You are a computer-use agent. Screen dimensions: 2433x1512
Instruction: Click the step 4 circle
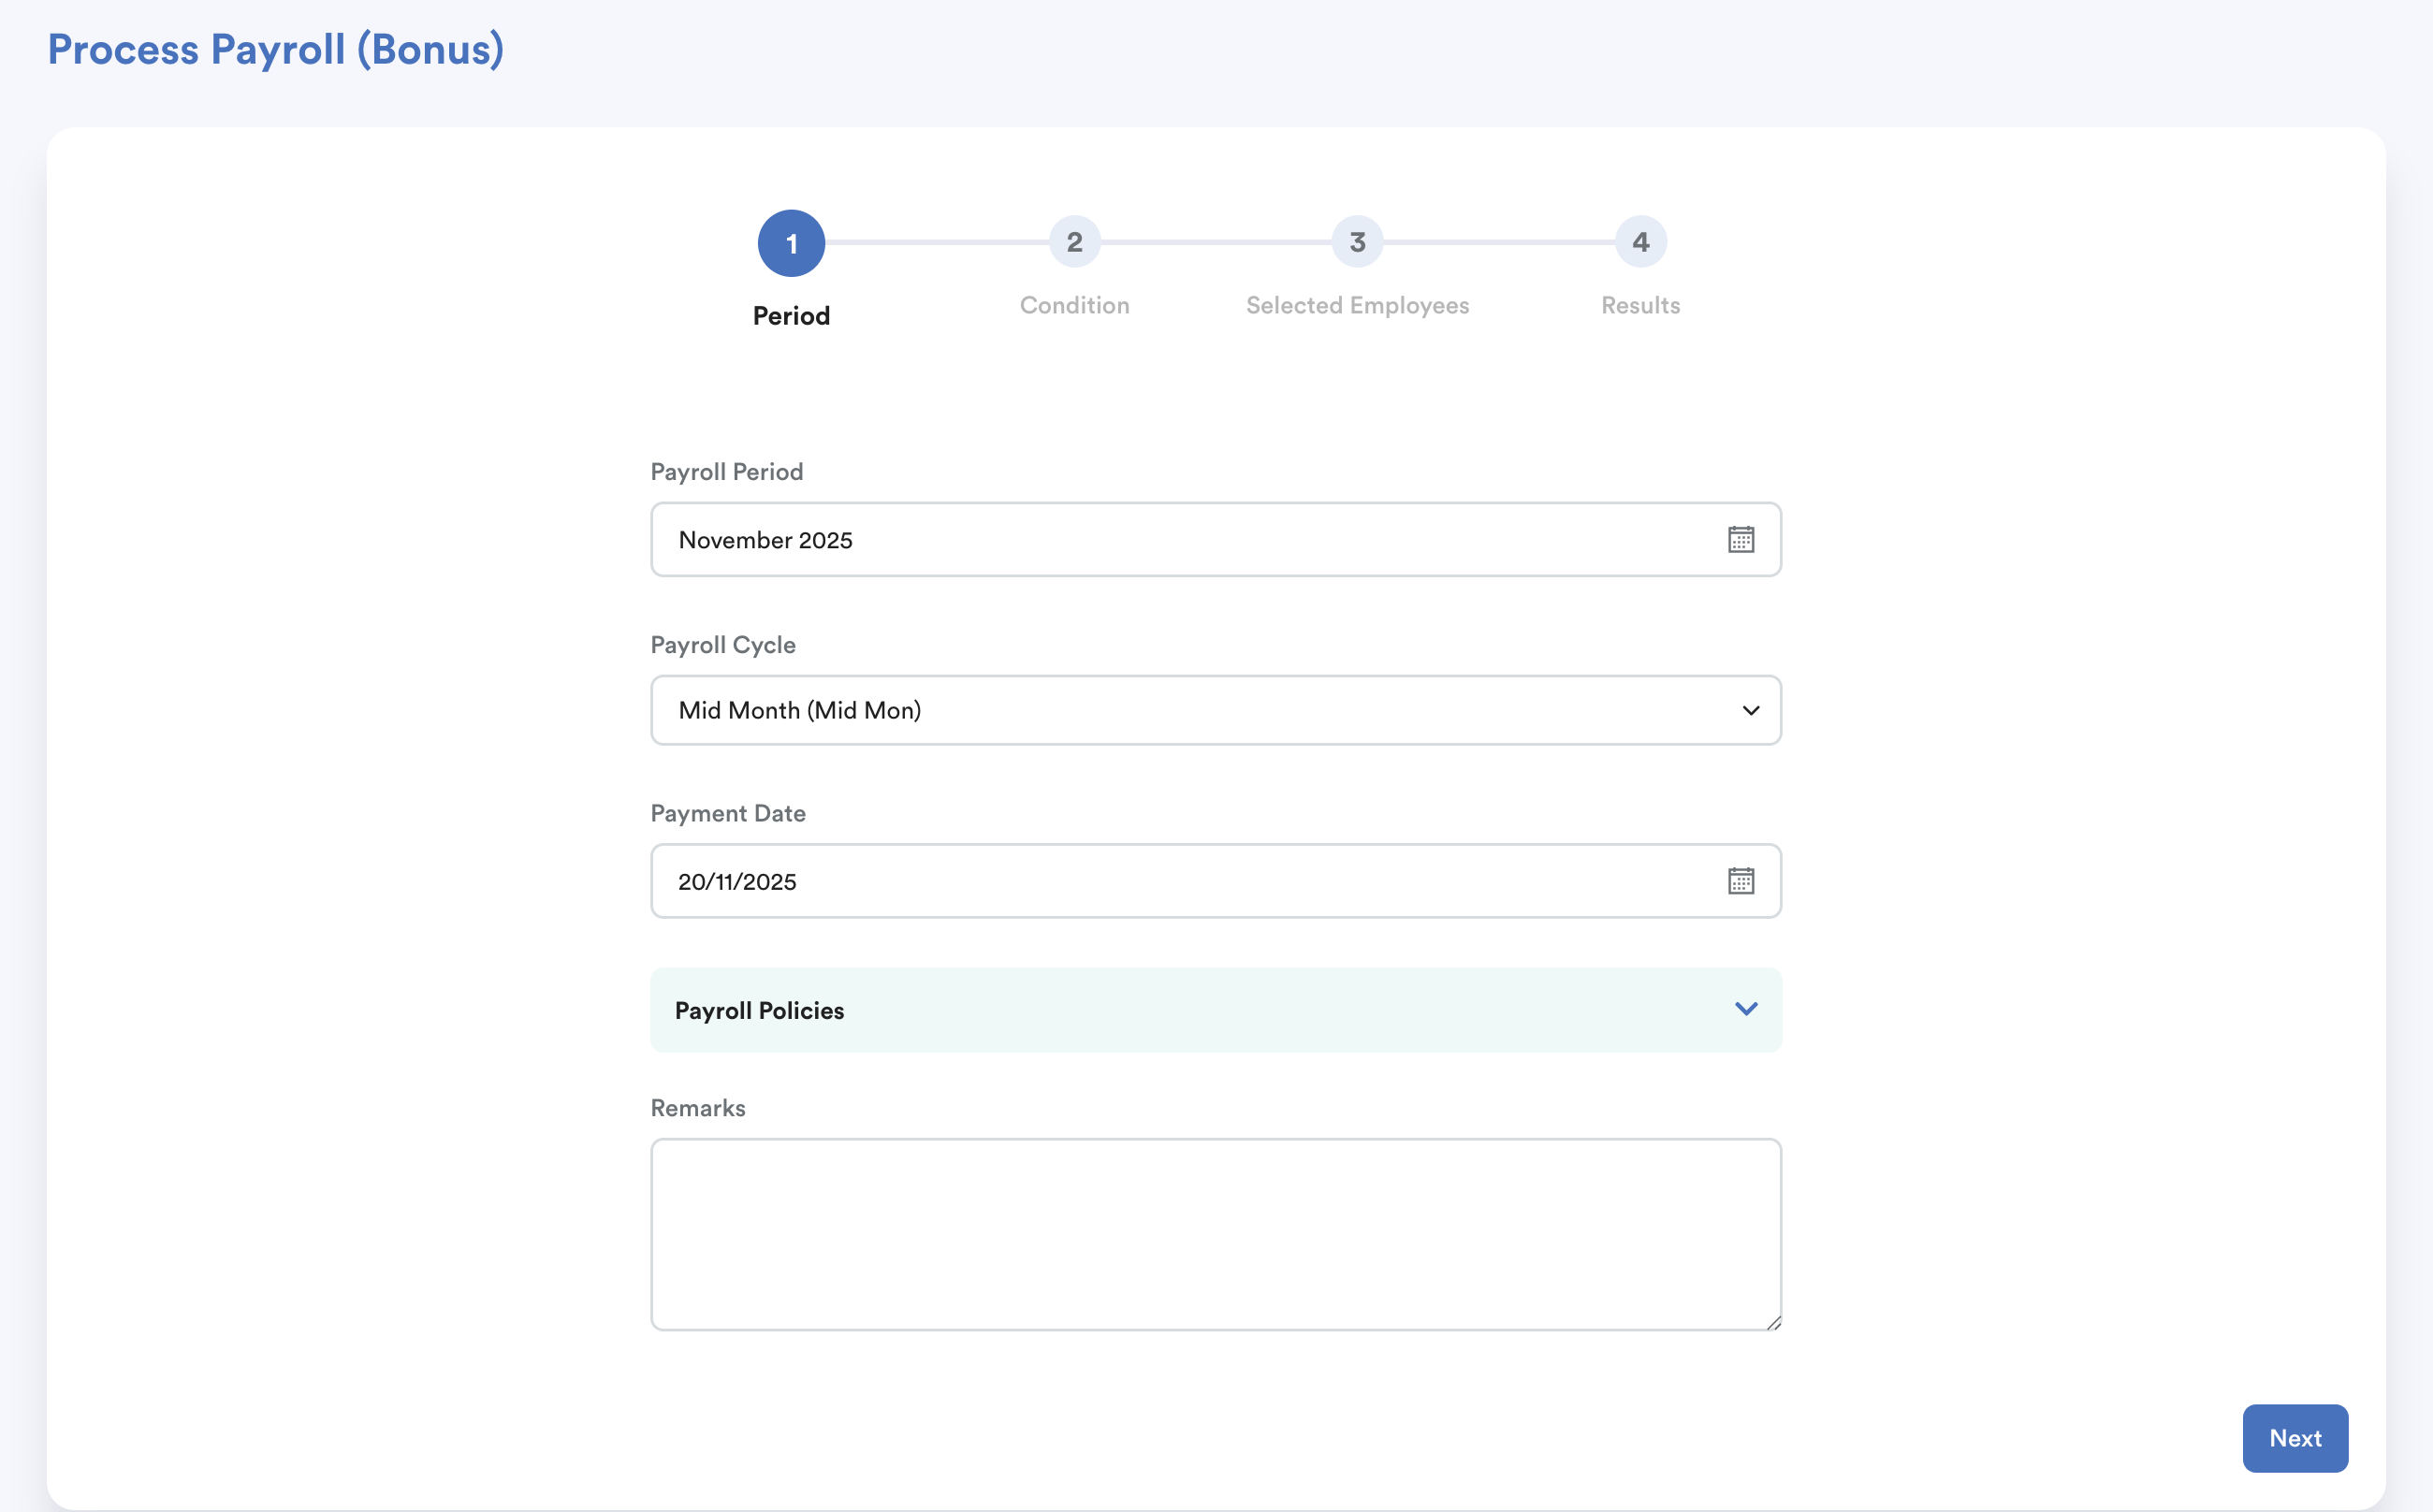coord(1640,242)
